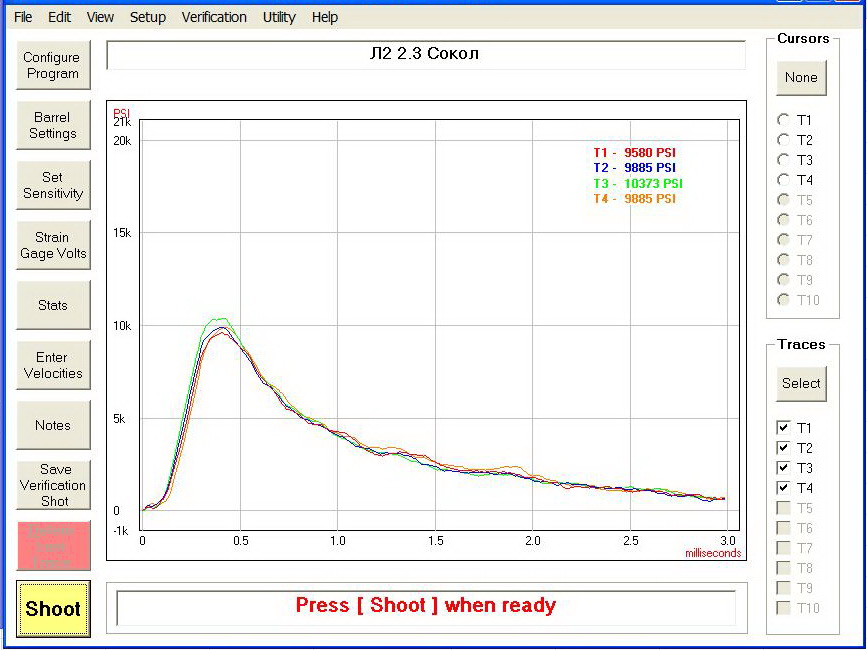Click the Traces Select button
This screenshot has height=650, width=867.
click(801, 383)
